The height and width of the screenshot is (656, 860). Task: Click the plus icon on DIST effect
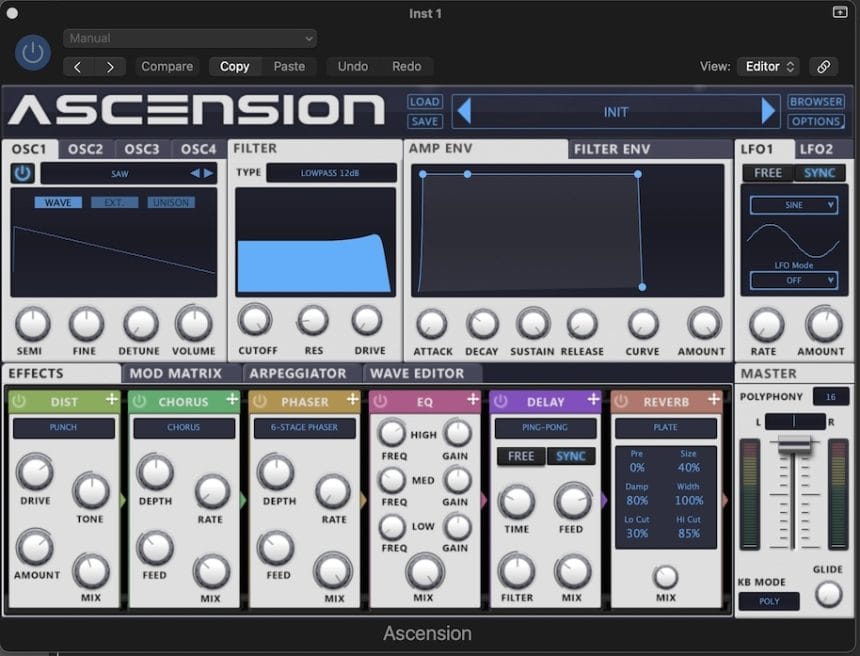(x=111, y=400)
